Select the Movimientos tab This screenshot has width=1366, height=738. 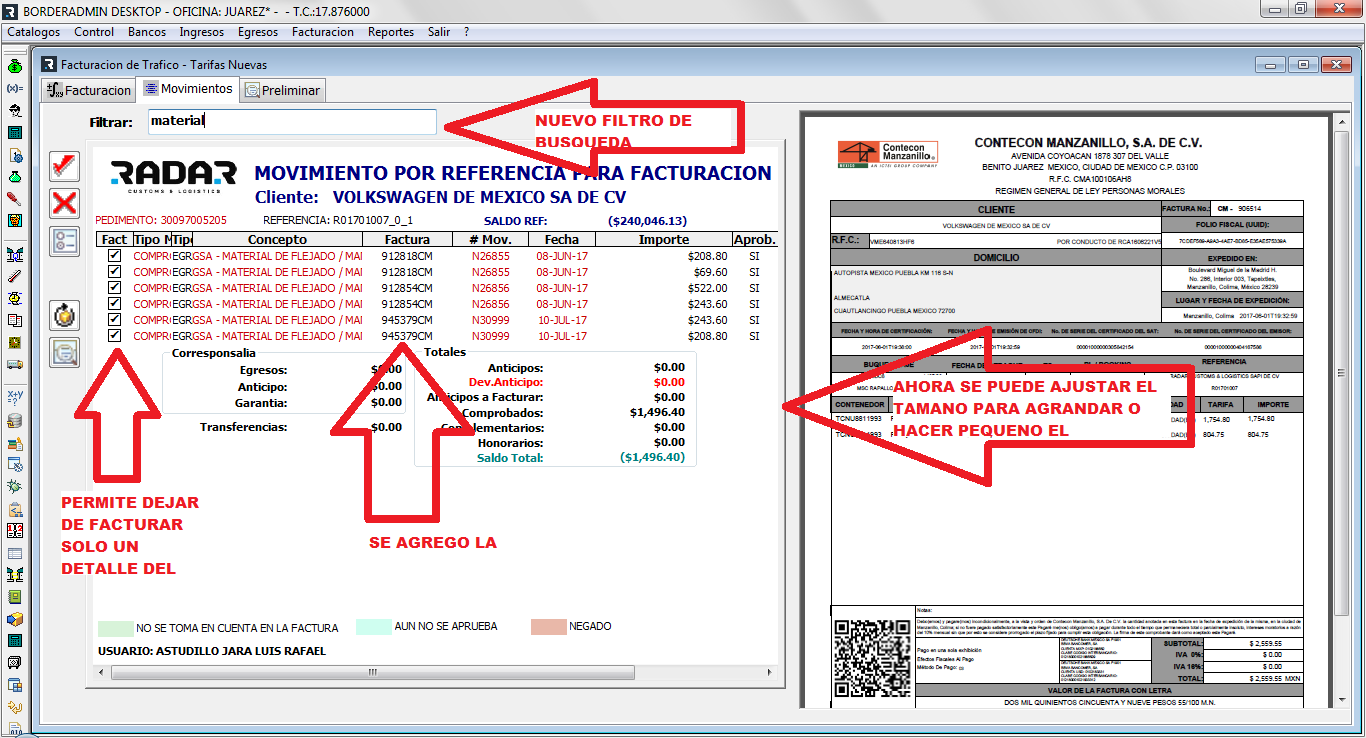point(188,89)
